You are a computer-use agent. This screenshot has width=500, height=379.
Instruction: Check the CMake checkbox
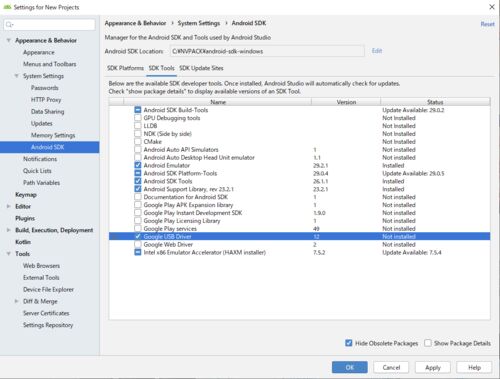point(138,141)
